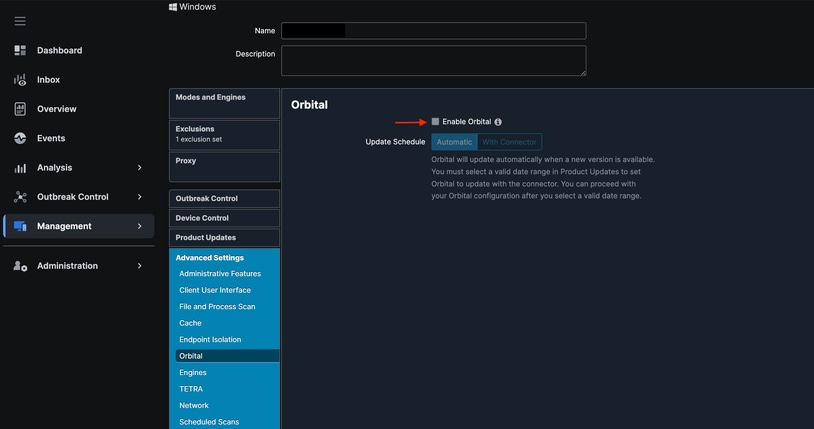The image size is (814, 429).
Task: Click the Advanced Settings header
Action: point(210,258)
